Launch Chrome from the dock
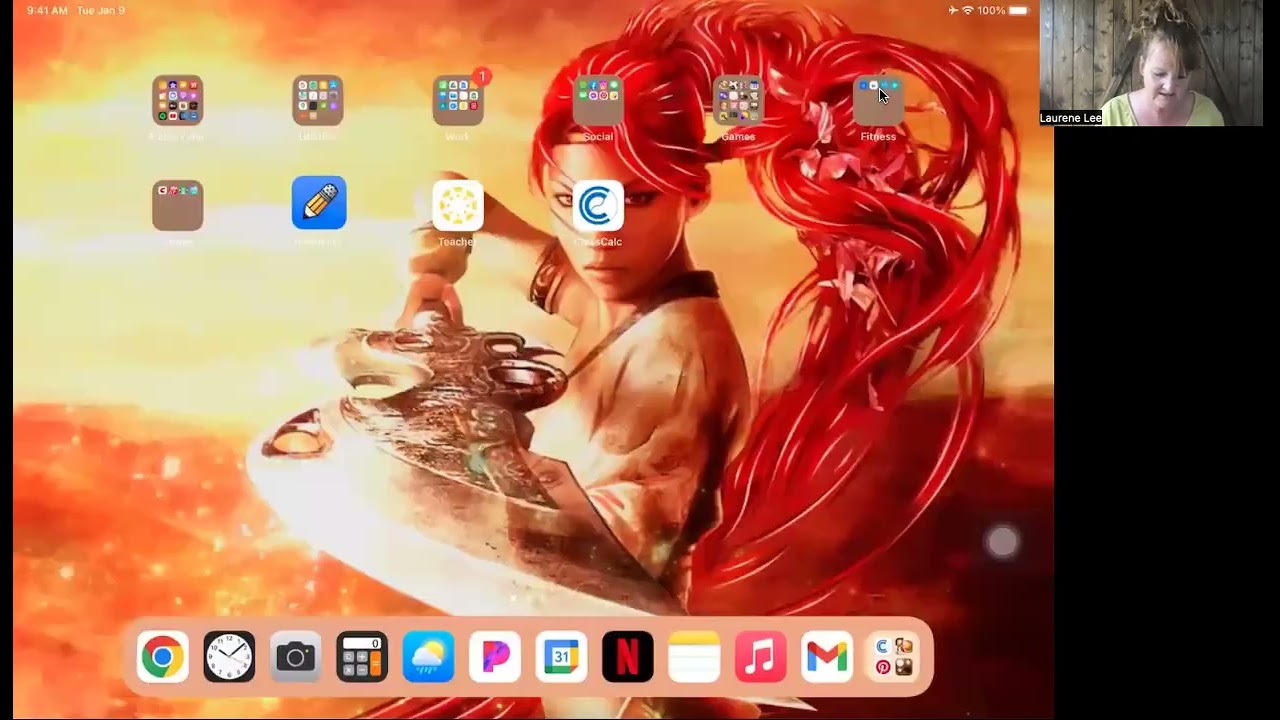The height and width of the screenshot is (720, 1280). tap(163, 657)
